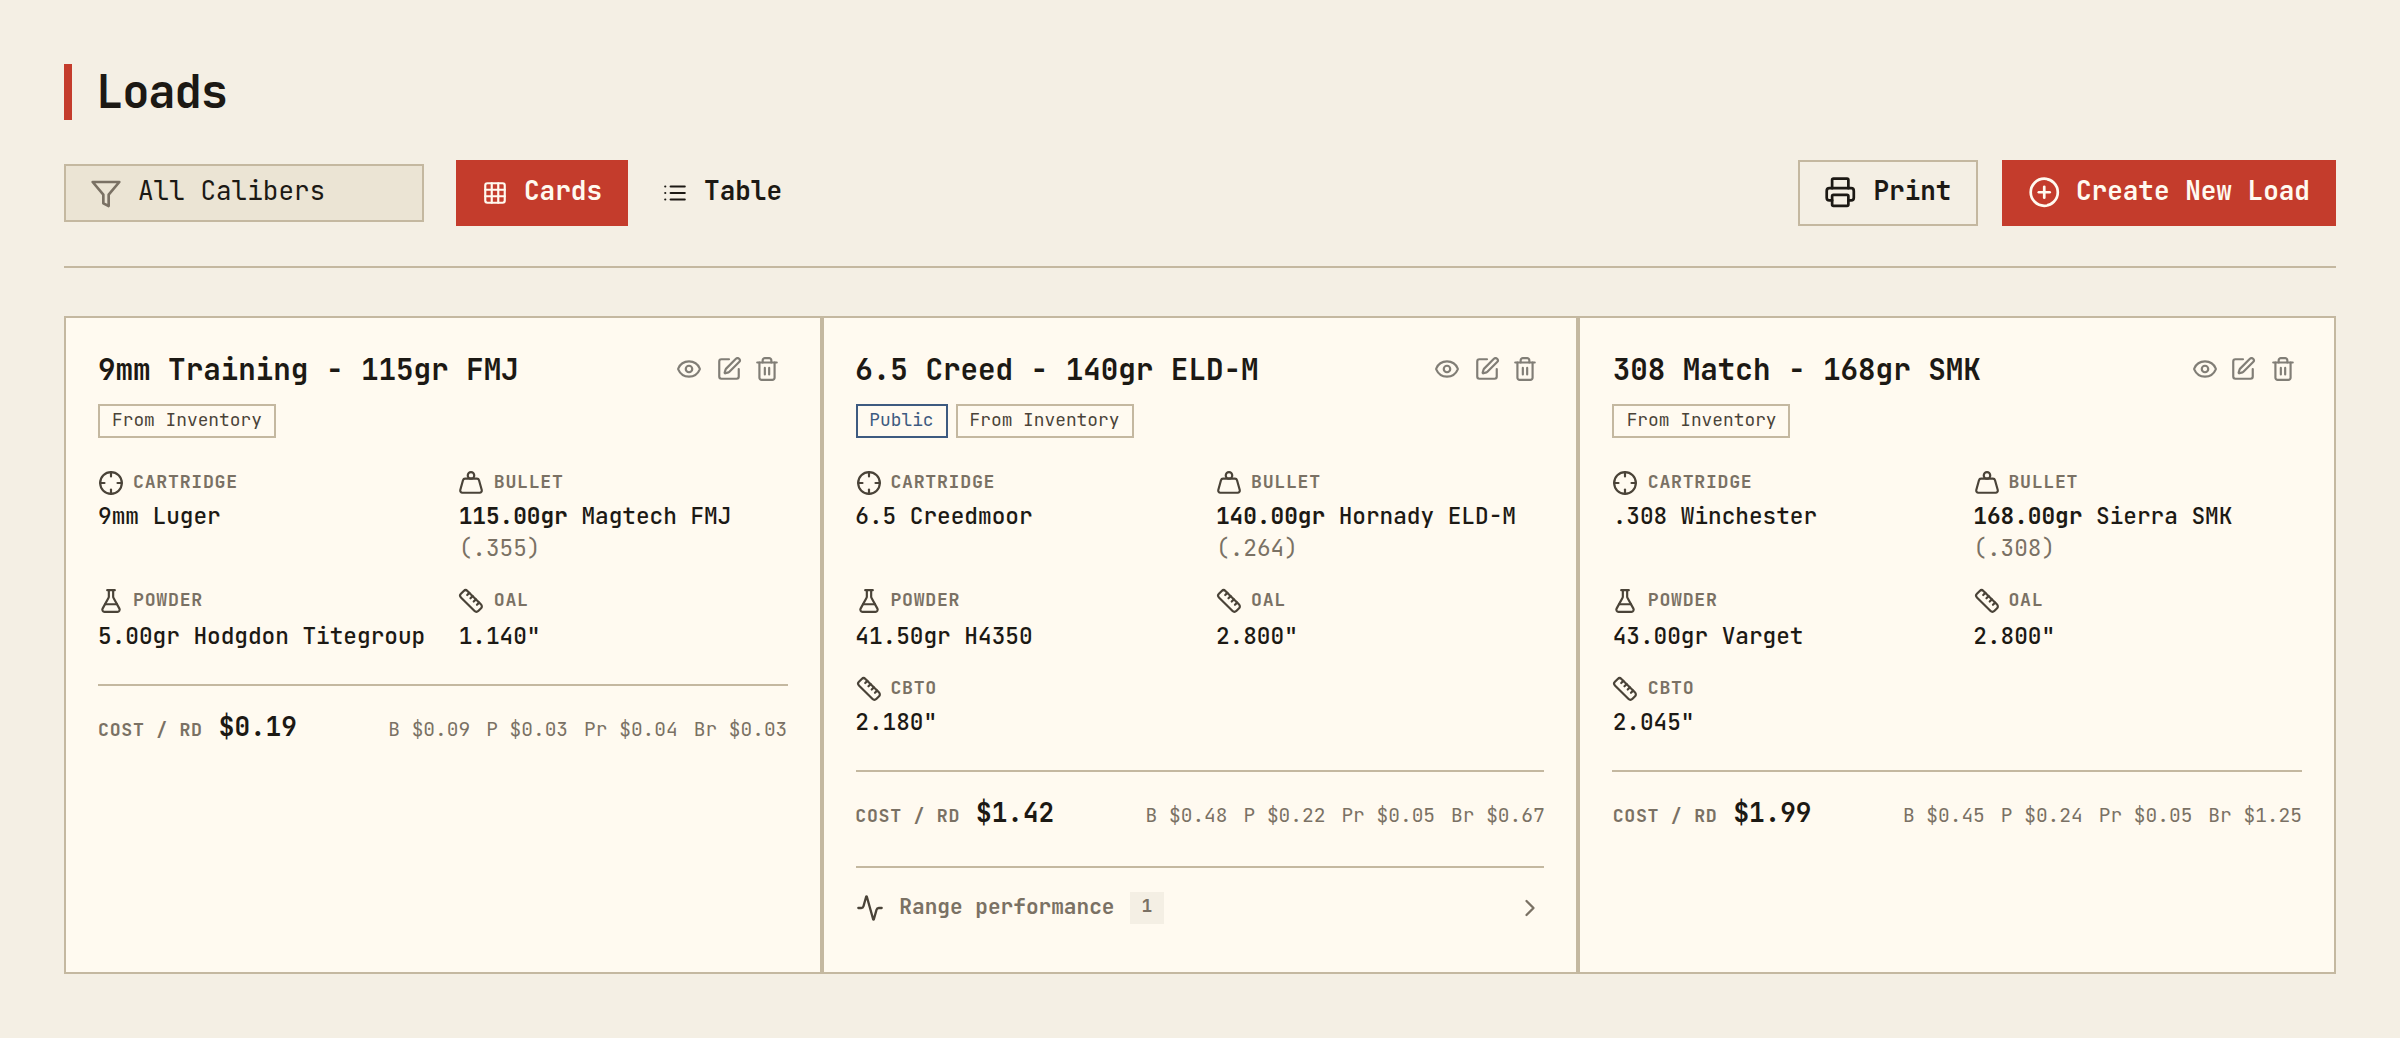The height and width of the screenshot is (1038, 2400).
Task: Click the 6.5 Creedmoor cartridge value
Action: [944, 517]
